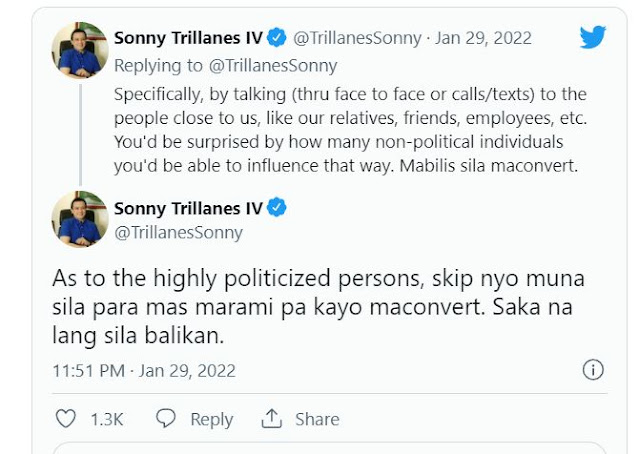Open Sonny Trillanes IV name in lower tweet
639x454 pixels.
[x=188, y=207]
